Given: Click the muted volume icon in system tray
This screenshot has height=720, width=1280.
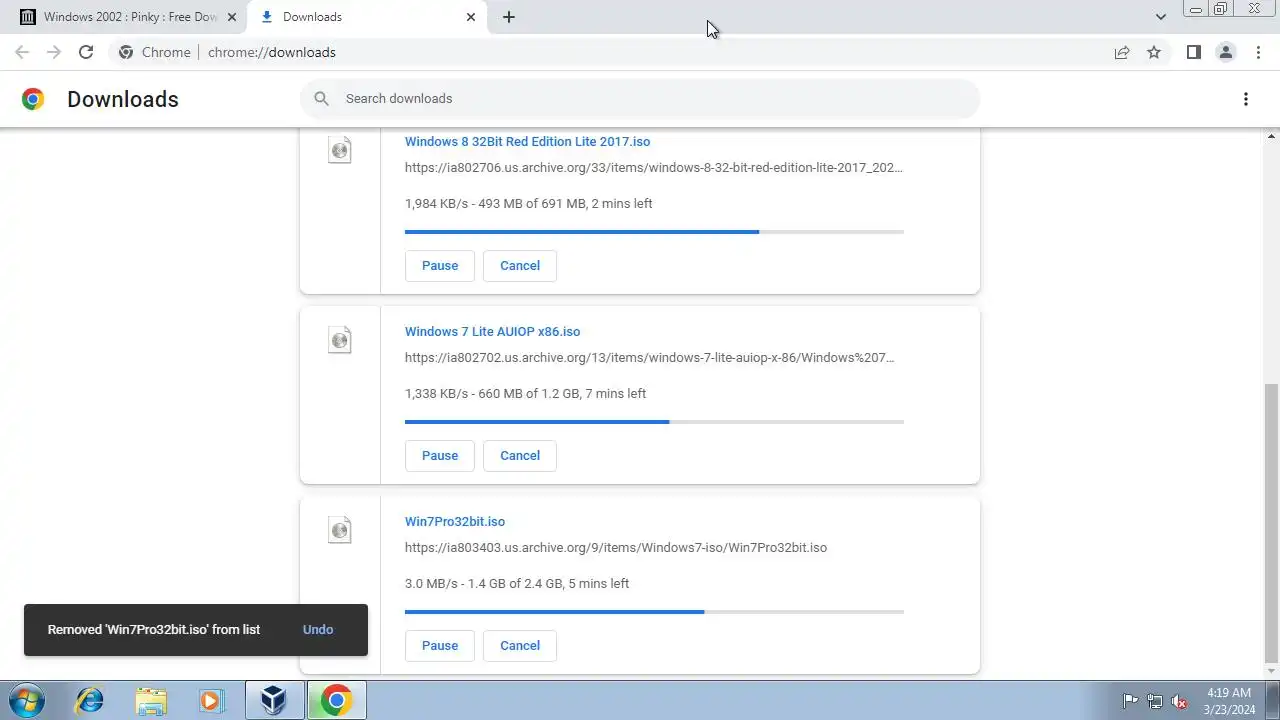Looking at the screenshot, I should 1180,701.
